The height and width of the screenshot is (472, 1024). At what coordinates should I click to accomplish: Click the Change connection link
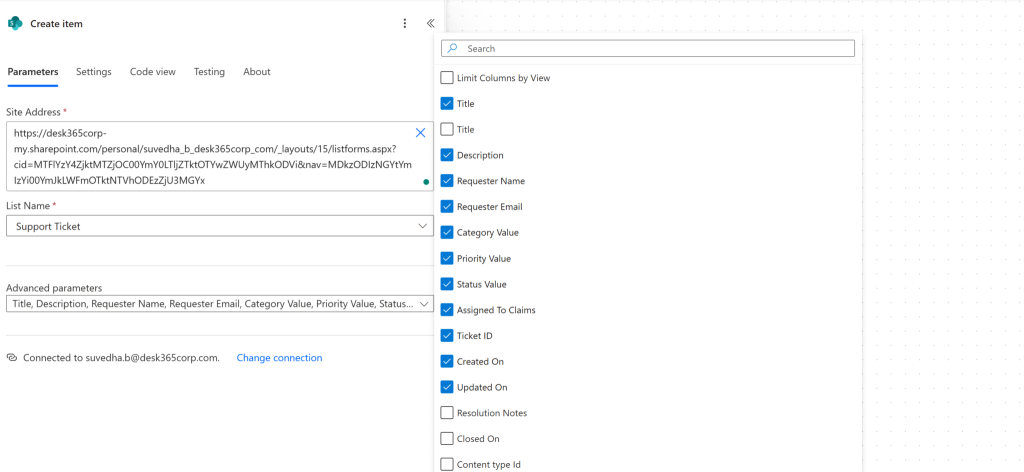tap(280, 358)
